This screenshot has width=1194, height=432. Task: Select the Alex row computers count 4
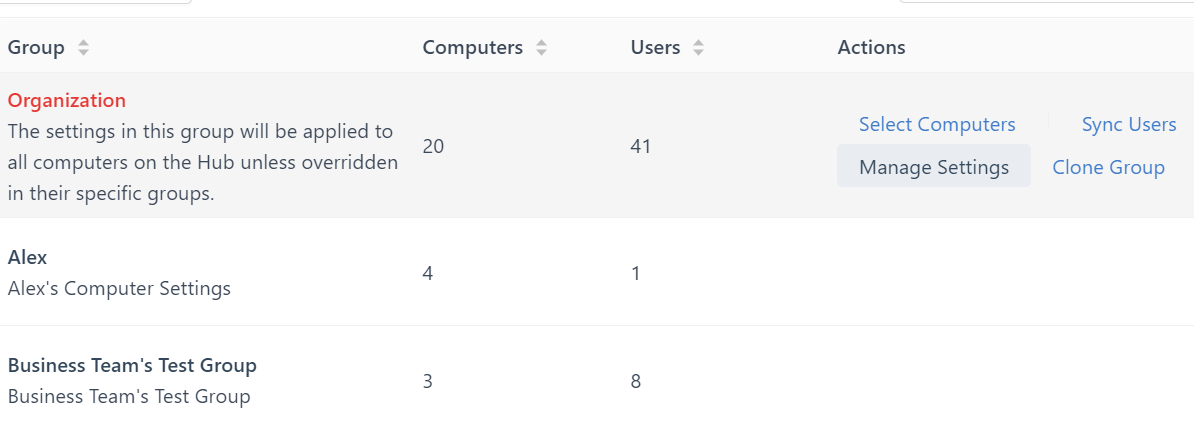pyautogui.click(x=428, y=273)
